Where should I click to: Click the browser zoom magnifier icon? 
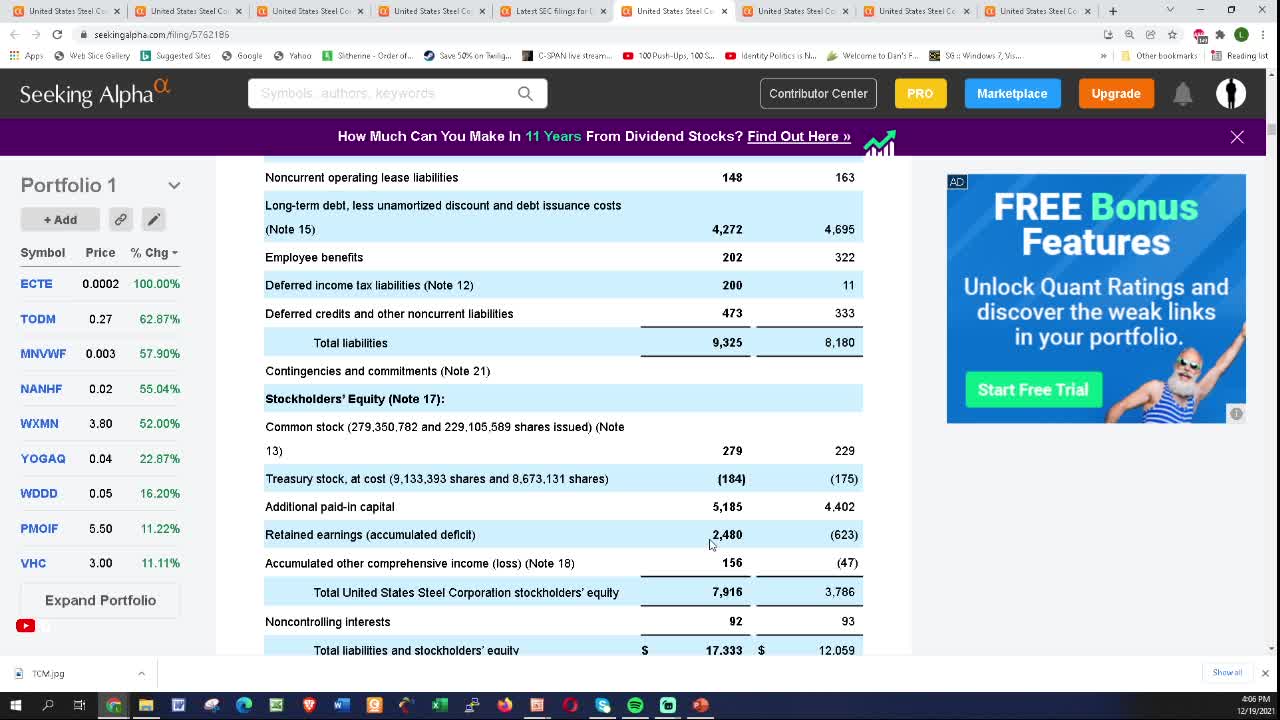pyautogui.click(x=1129, y=34)
